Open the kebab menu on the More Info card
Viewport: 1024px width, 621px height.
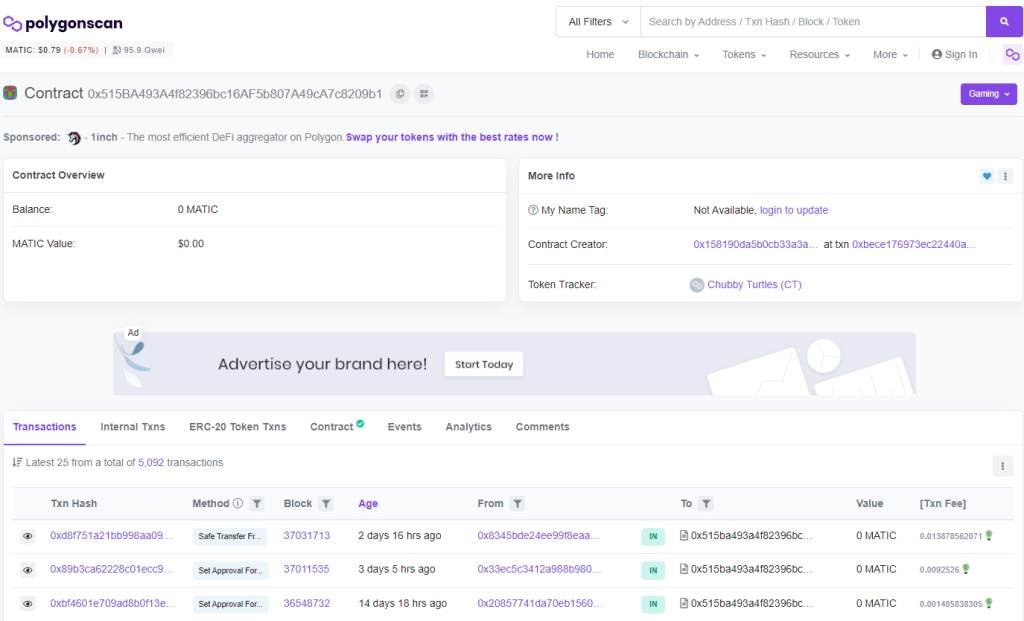tap(1005, 176)
